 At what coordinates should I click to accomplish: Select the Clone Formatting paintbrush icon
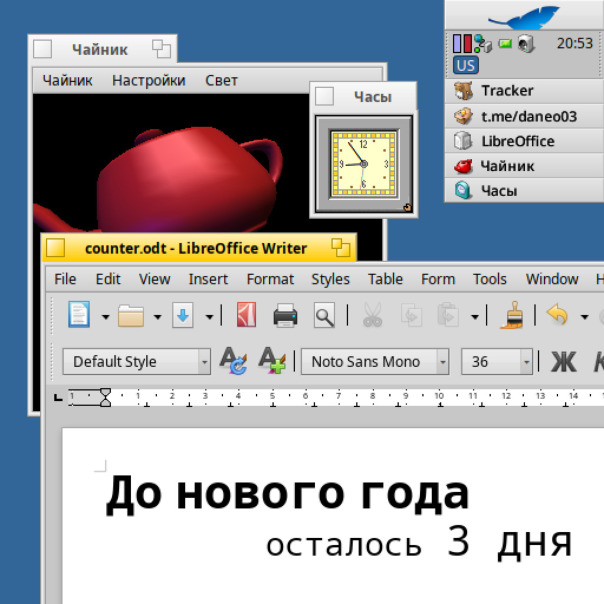coord(512,315)
